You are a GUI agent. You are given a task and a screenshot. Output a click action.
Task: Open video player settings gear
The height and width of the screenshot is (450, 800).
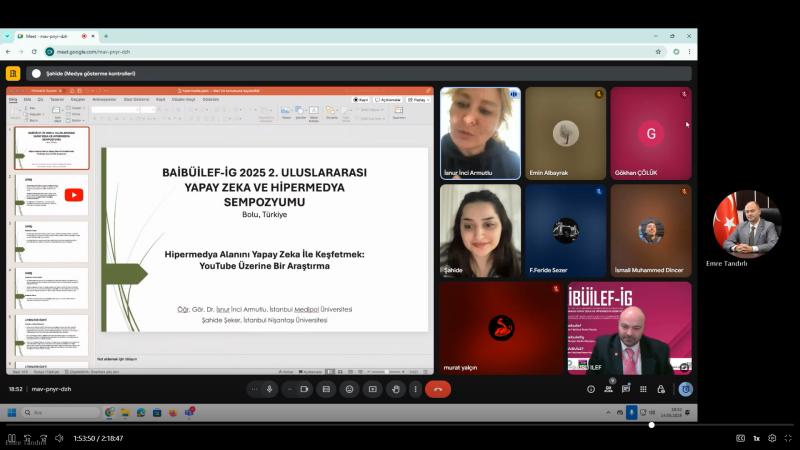(772, 438)
